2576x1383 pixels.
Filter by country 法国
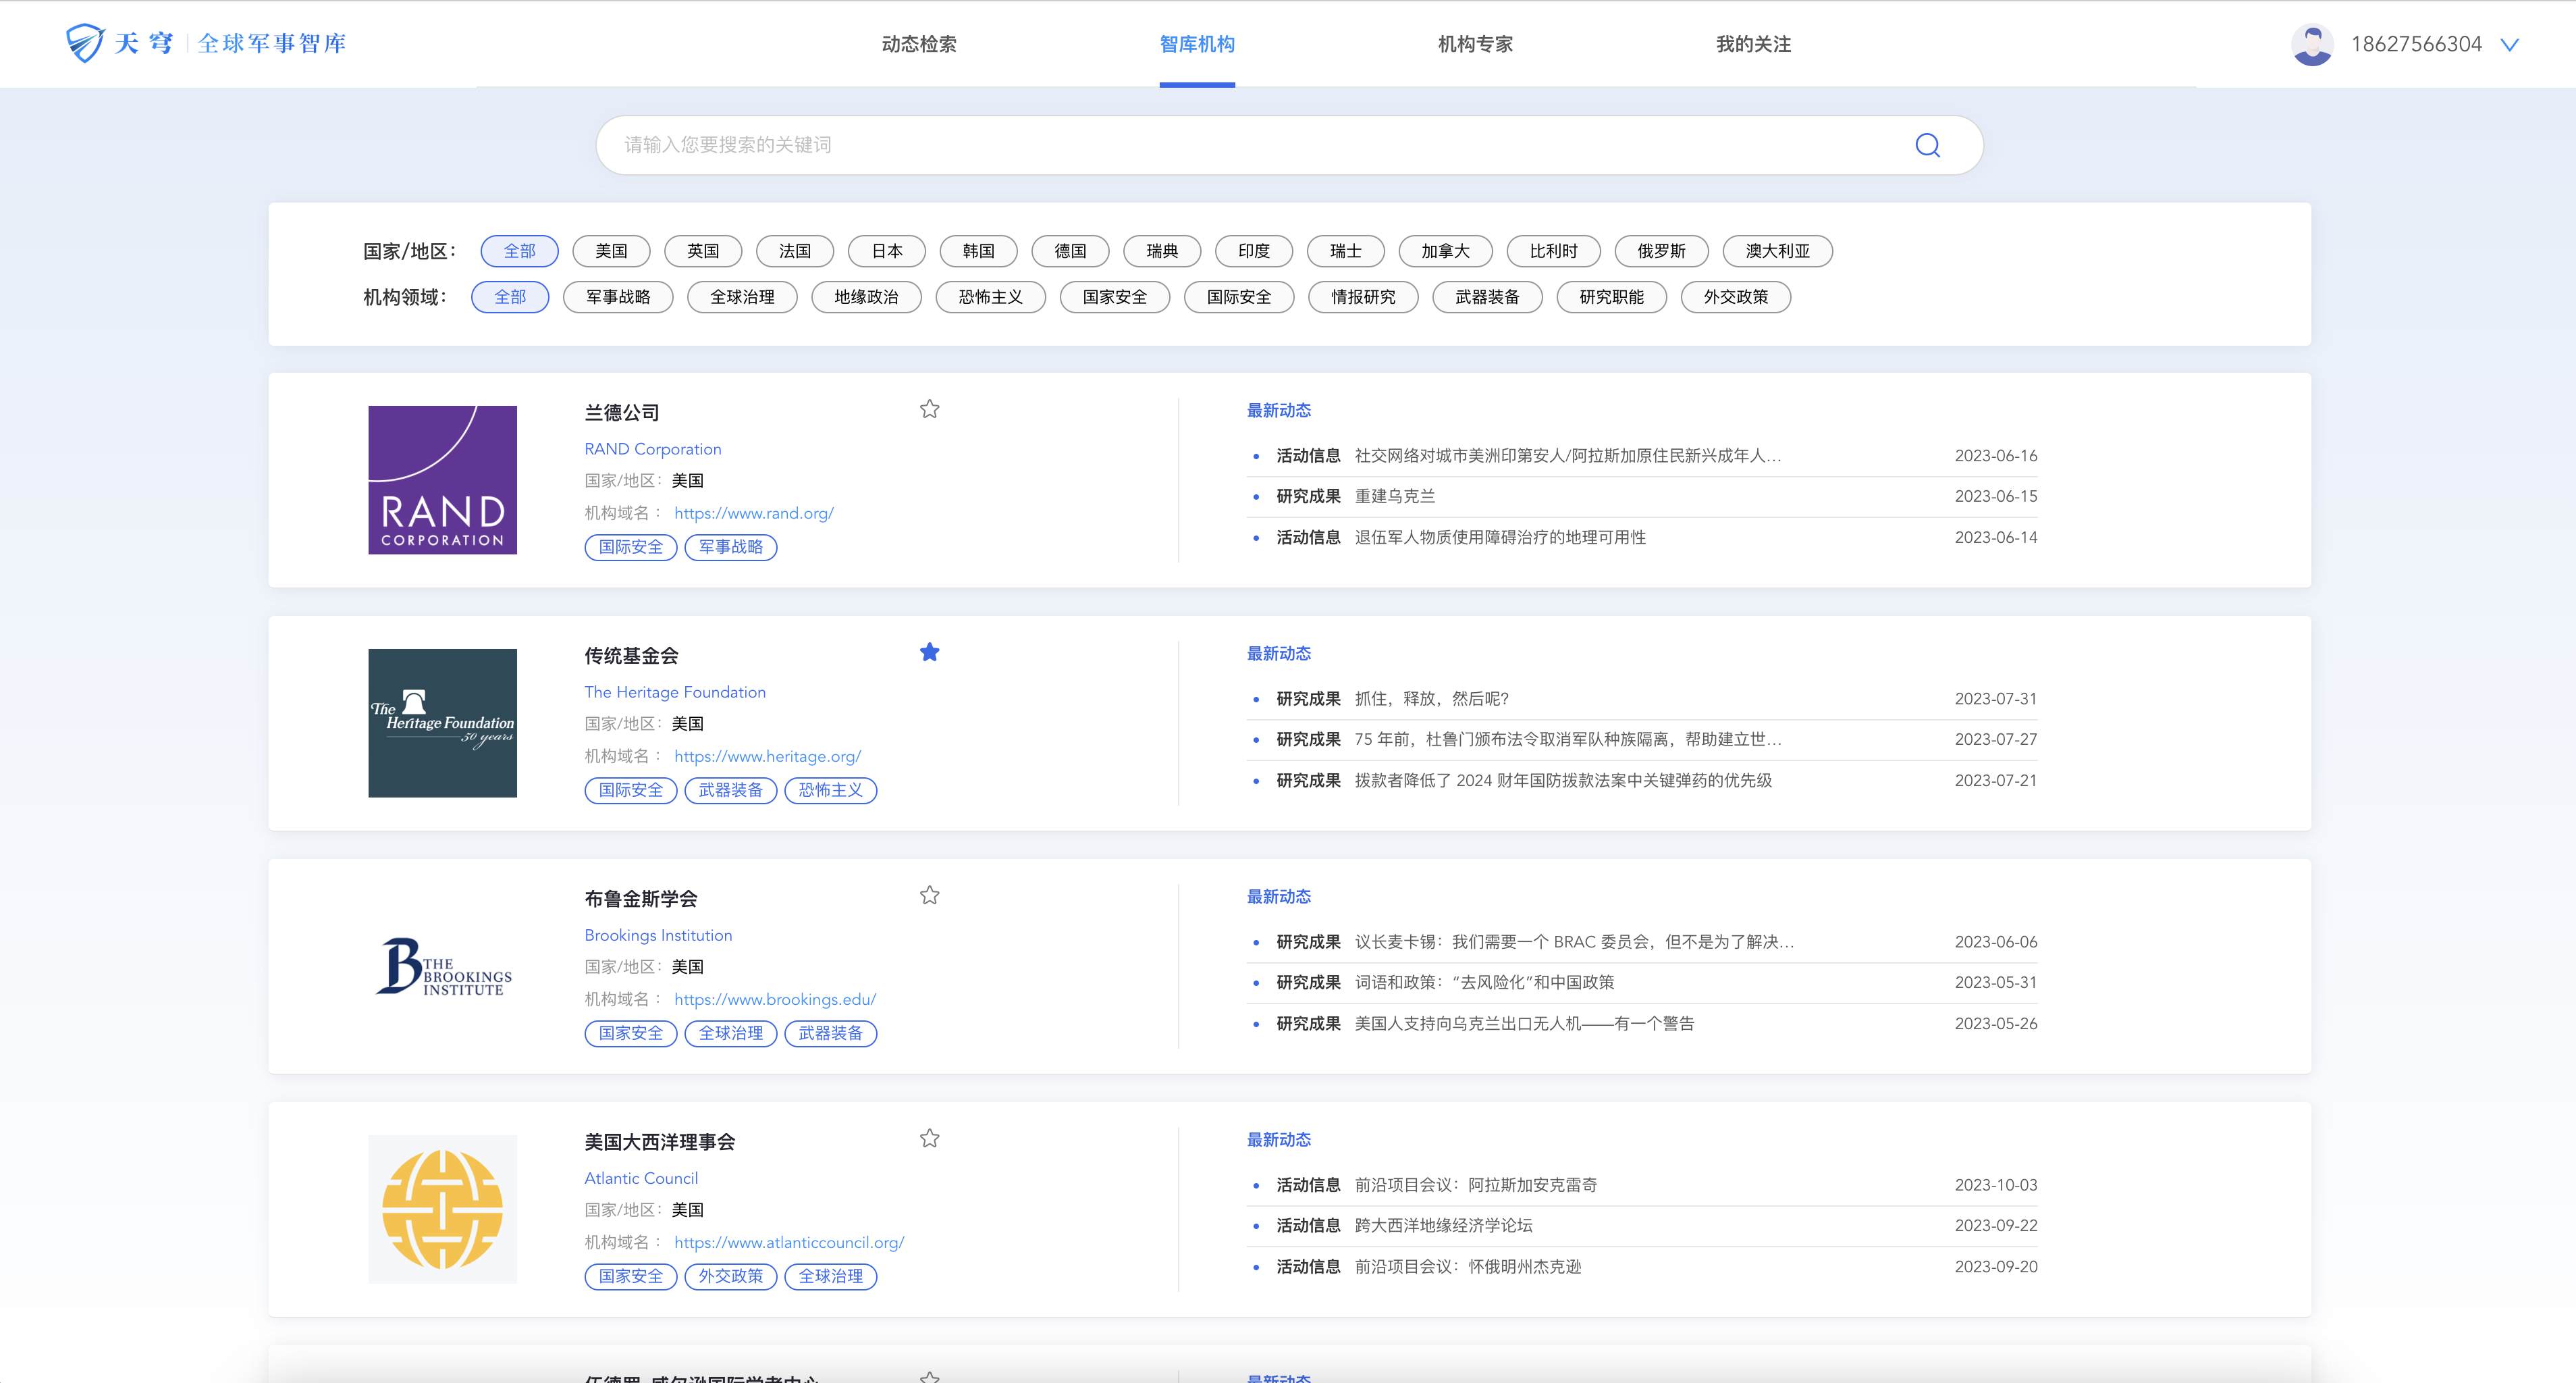pyautogui.click(x=795, y=251)
